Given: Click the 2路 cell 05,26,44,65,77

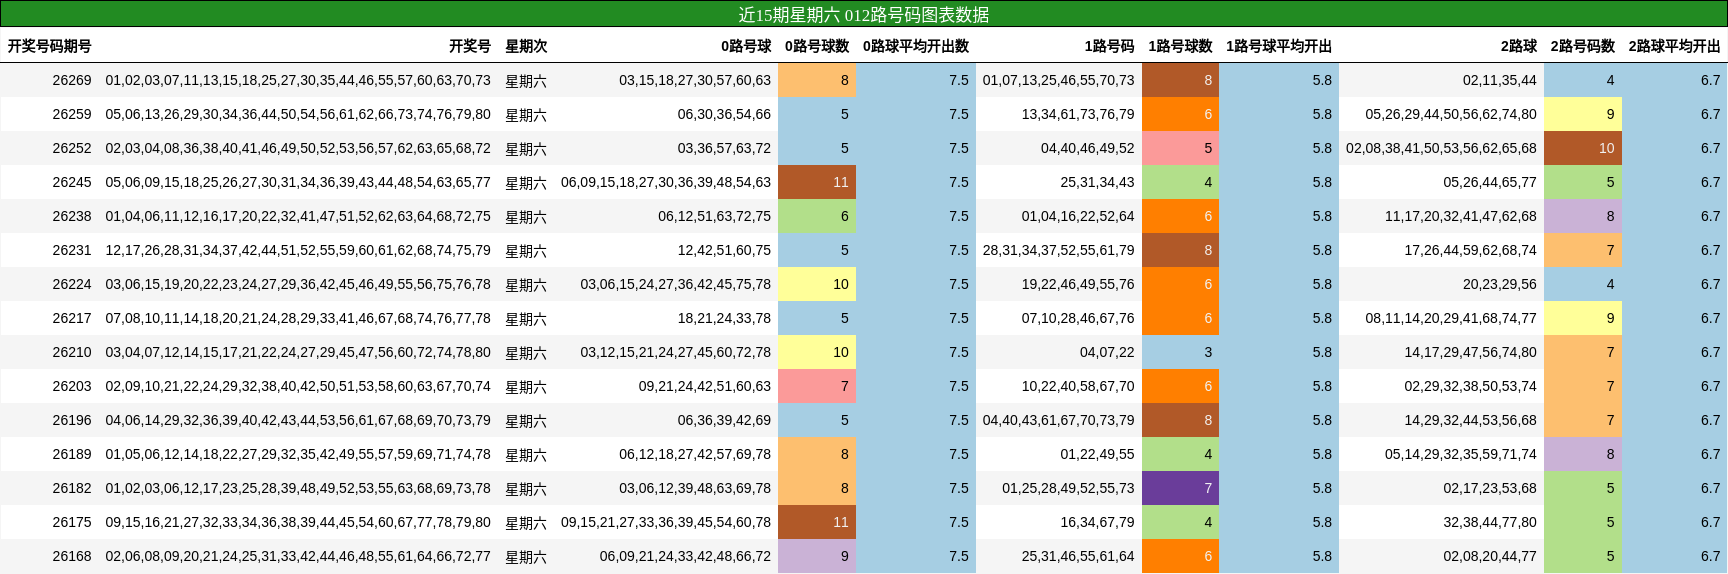Looking at the screenshot, I should point(1490,182).
